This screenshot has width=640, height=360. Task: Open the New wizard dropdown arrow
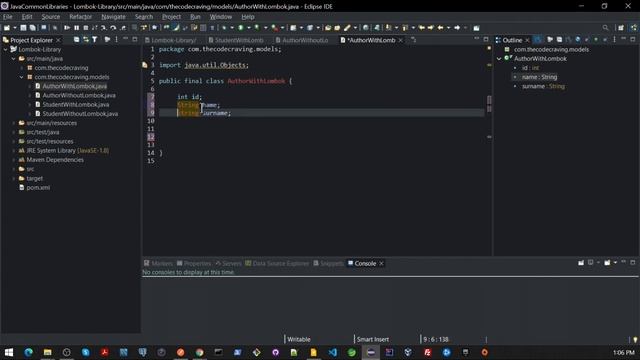click(15, 28)
